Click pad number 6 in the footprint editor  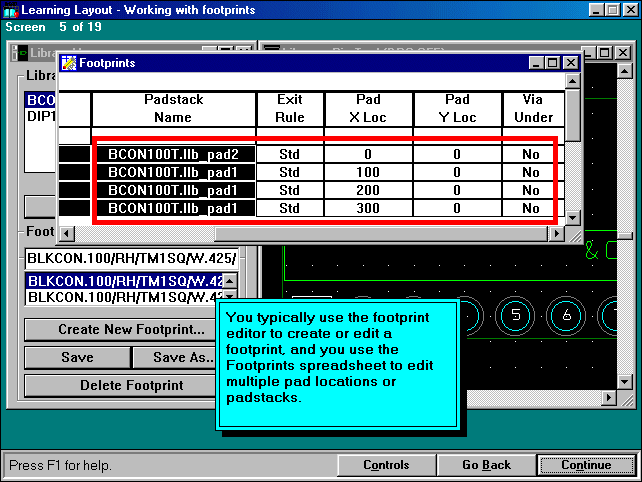click(567, 314)
